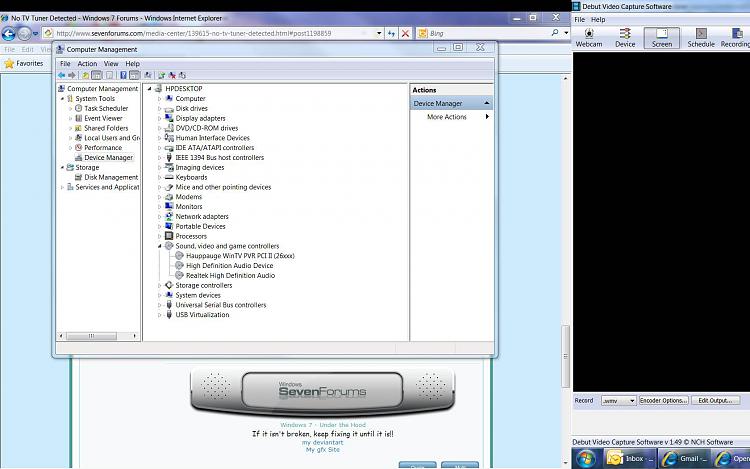Click the Uninstall device red-X toolbar icon
750x469 pixels.
coord(172,75)
